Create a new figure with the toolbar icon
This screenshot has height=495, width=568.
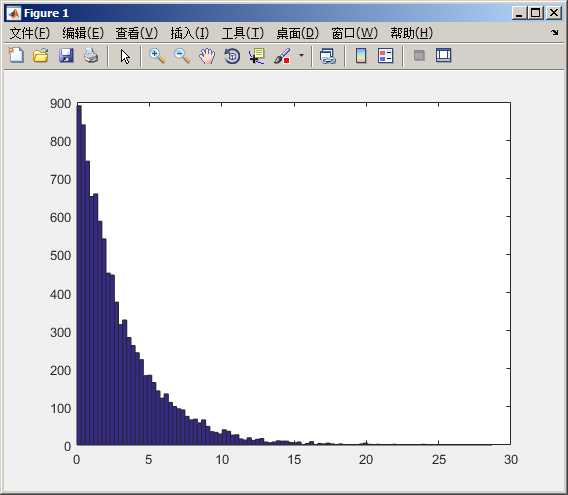click(x=16, y=56)
